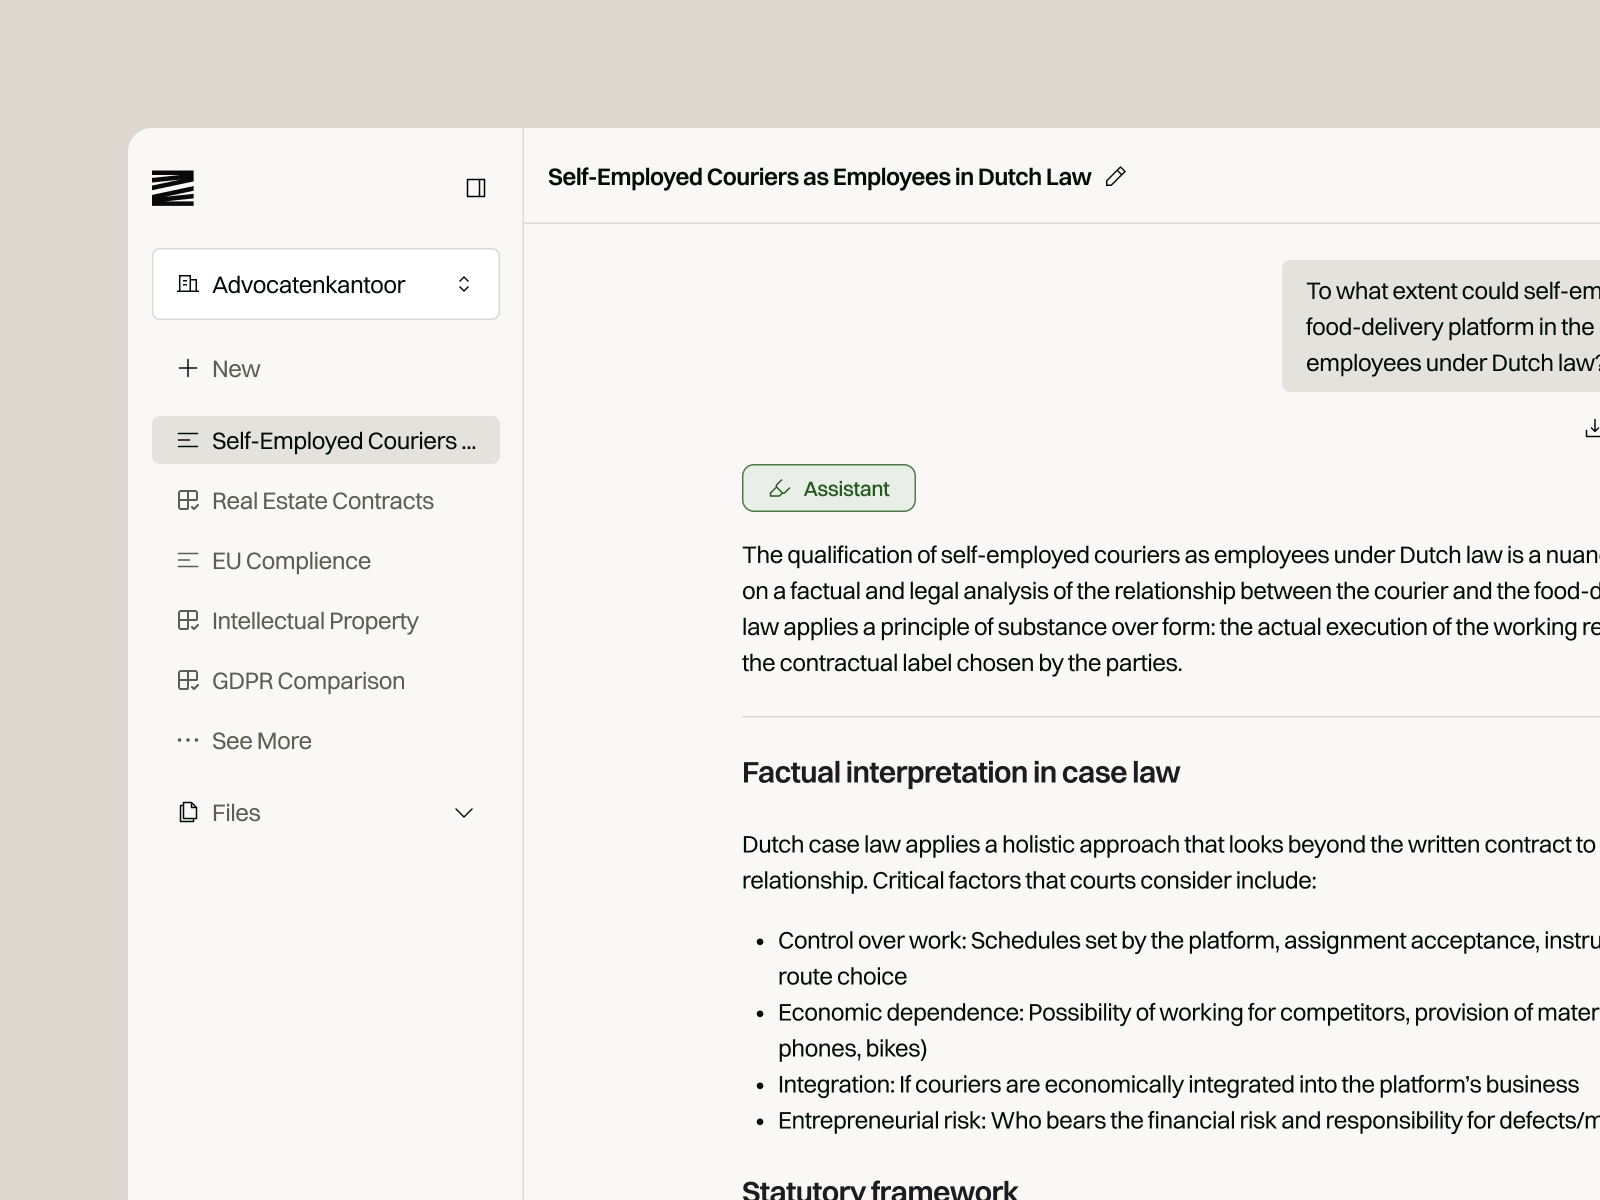Click the table icon next to Real Estate Contracts

click(x=188, y=501)
